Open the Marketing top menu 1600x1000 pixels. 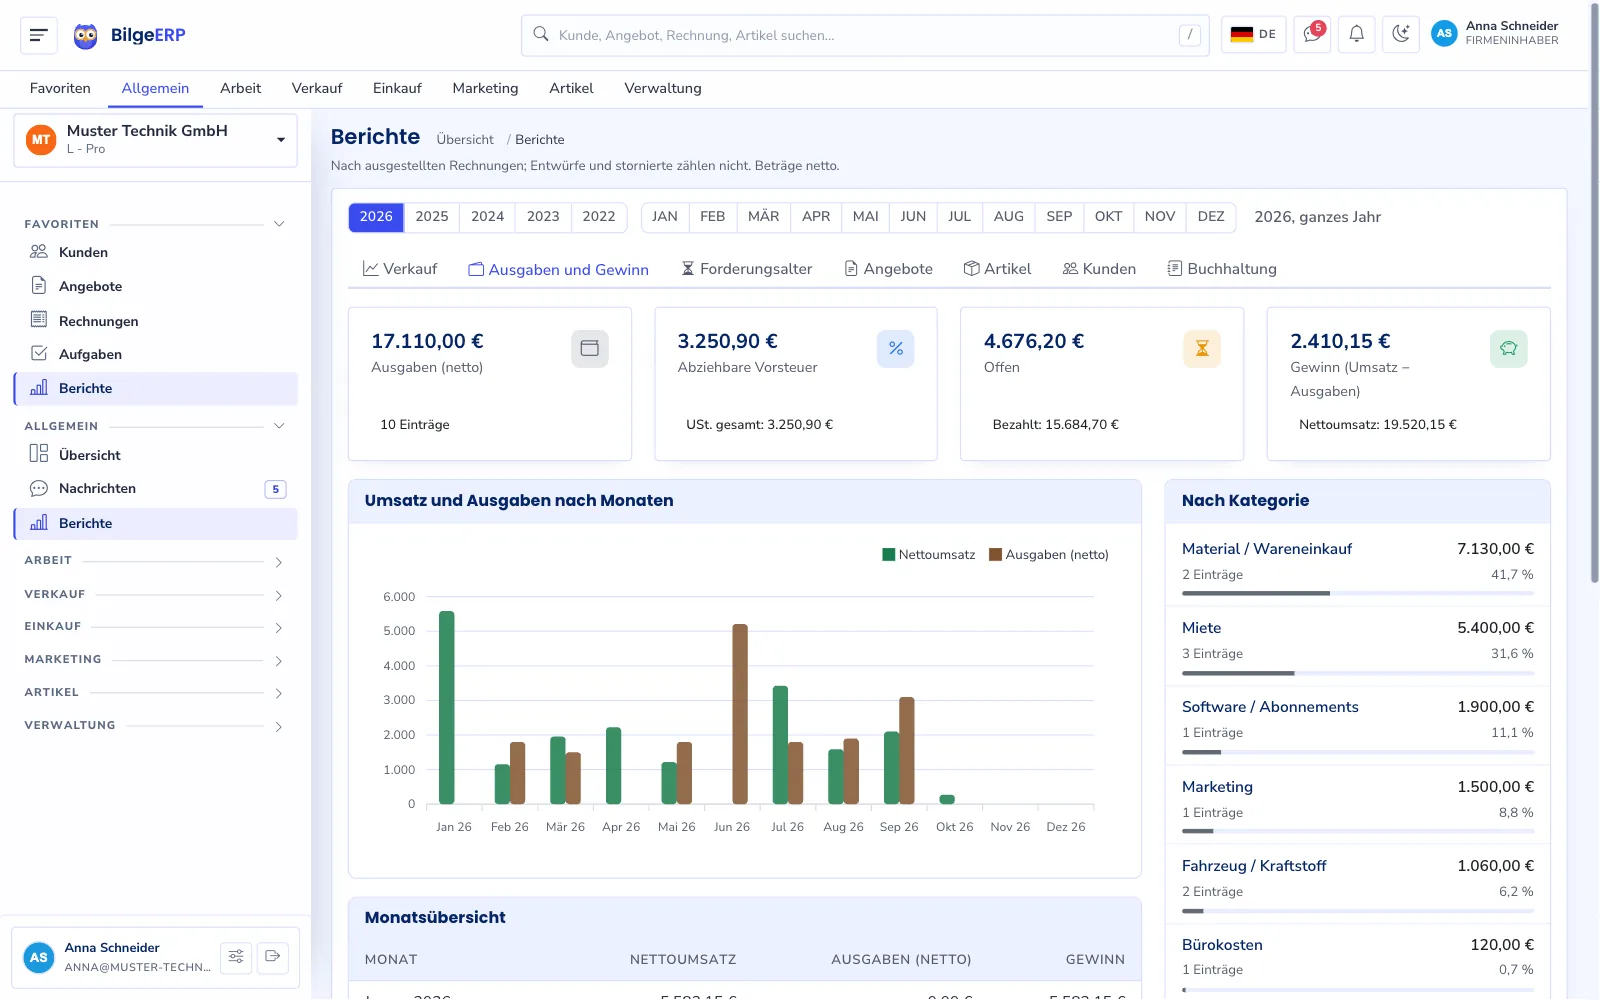tap(485, 88)
